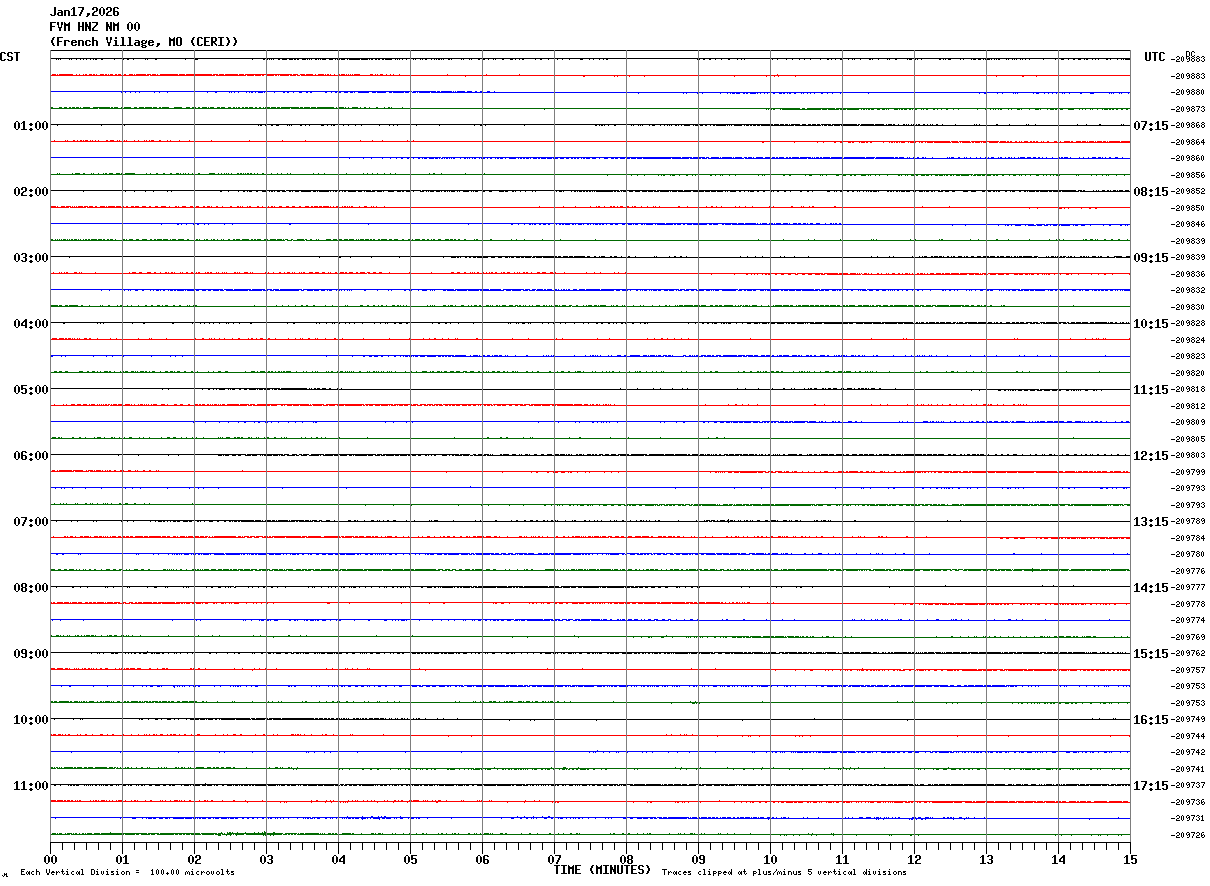
Task: Click minute '05' on the time axis
Action: (x=410, y=859)
